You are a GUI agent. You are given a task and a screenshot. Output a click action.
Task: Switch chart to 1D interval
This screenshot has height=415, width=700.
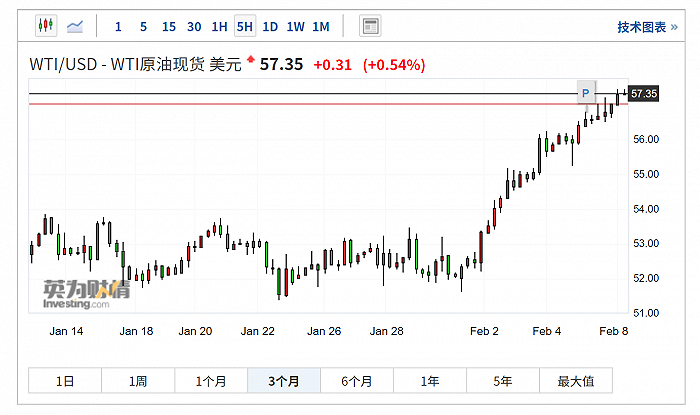point(270,27)
